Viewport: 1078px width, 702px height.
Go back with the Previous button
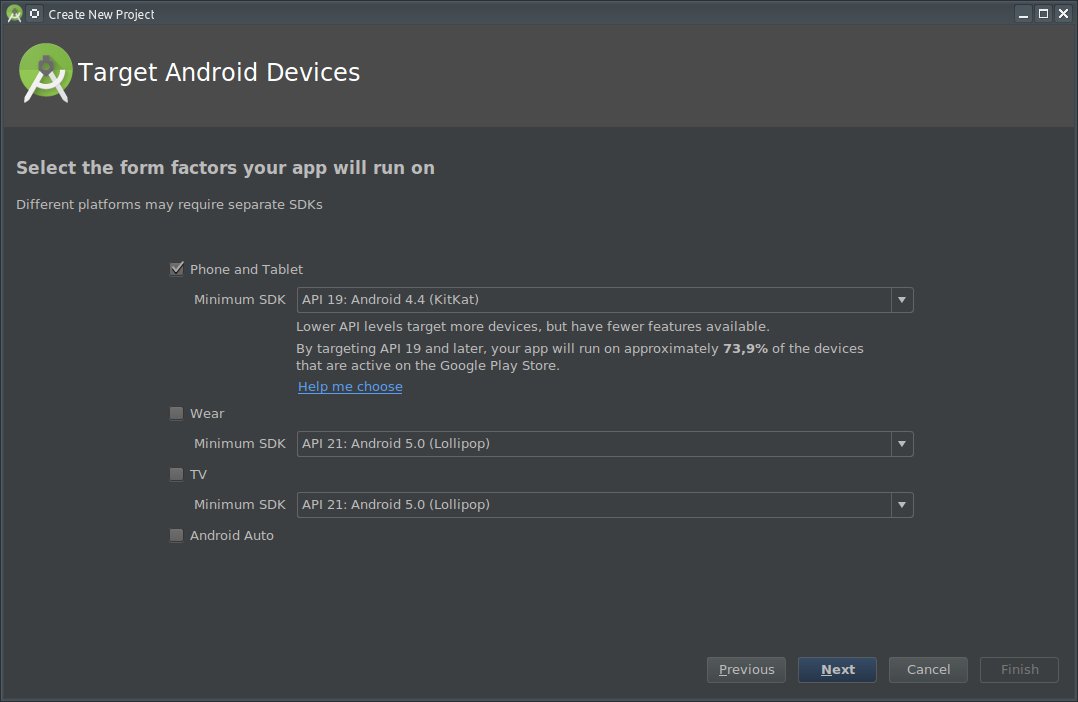pos(746,670)
